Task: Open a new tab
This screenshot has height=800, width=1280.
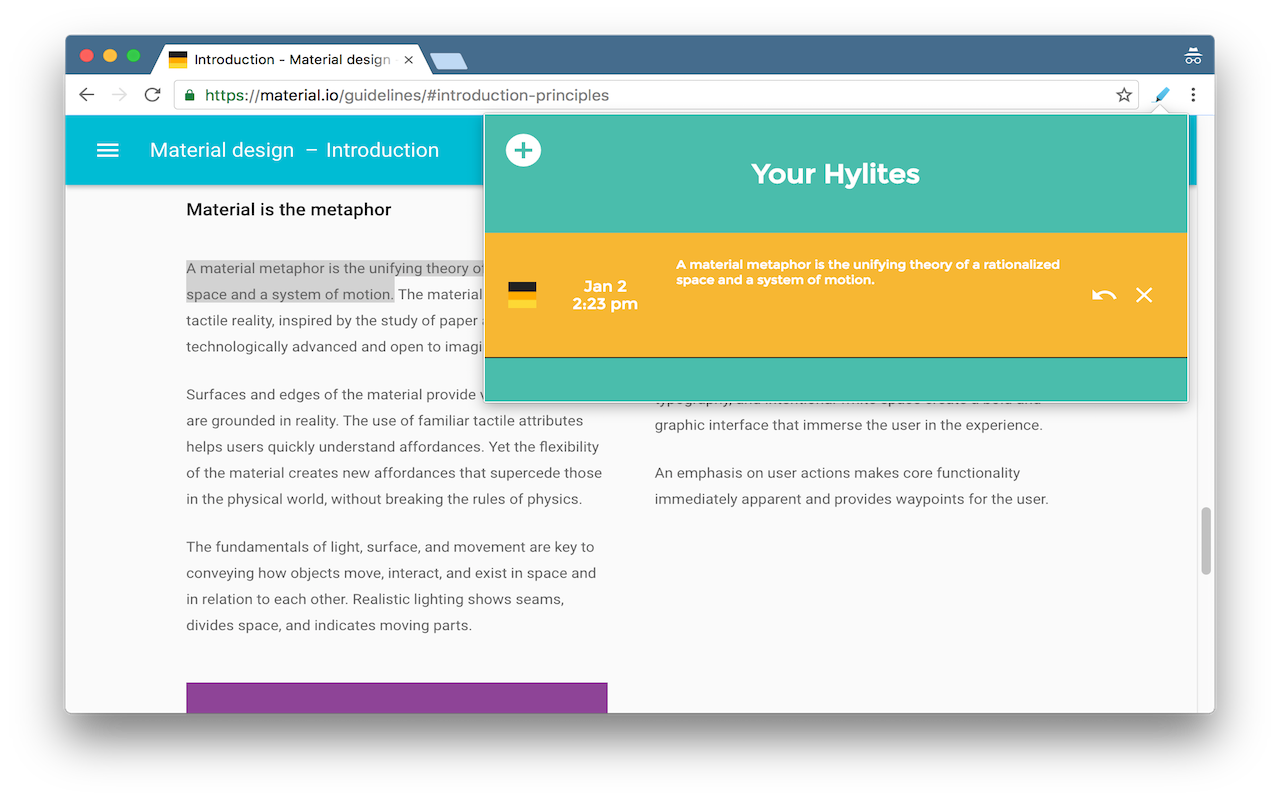Action: [x=448, y=61]
